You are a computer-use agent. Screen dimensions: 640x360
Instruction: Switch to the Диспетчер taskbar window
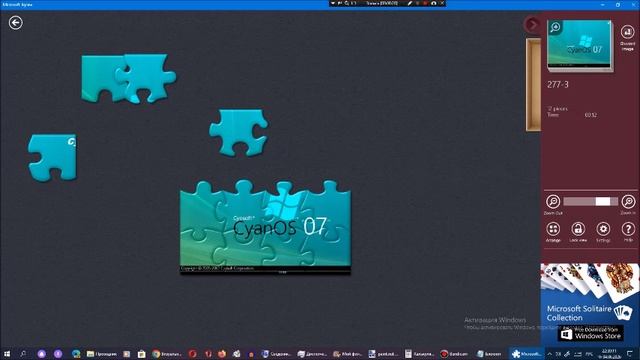[x=312, y=354]
